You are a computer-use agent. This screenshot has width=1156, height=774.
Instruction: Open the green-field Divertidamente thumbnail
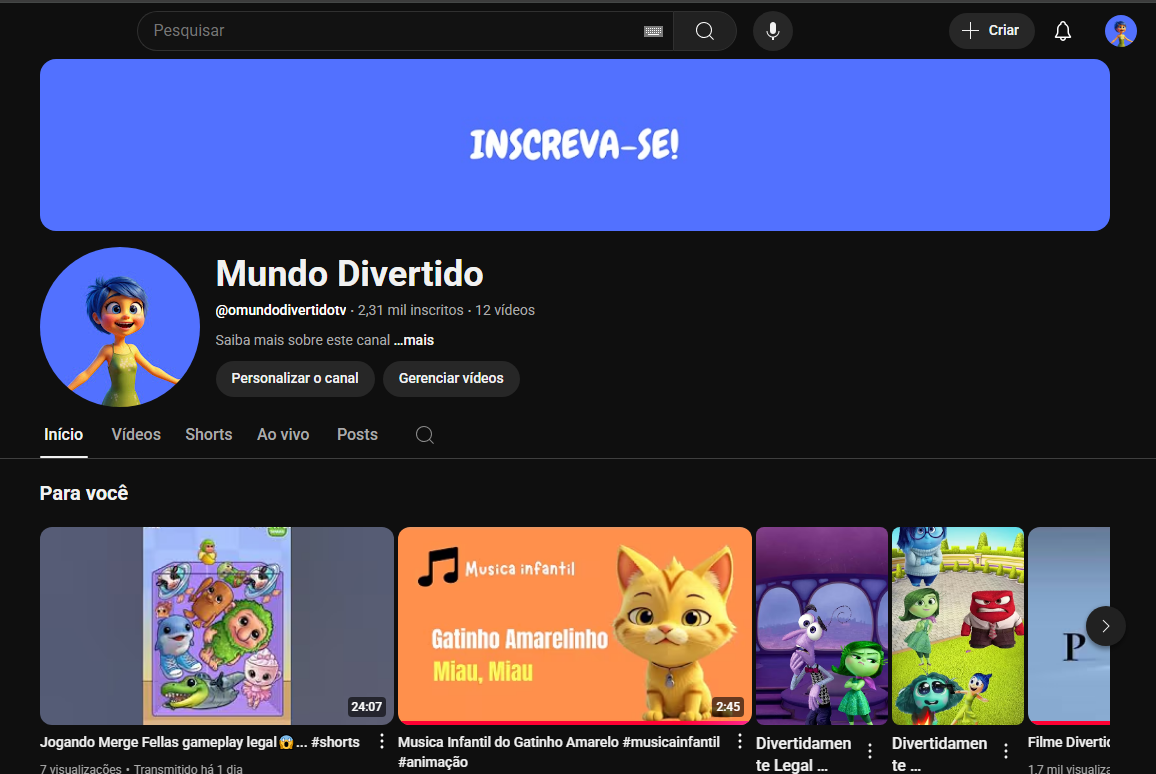[x=958, y=626]
